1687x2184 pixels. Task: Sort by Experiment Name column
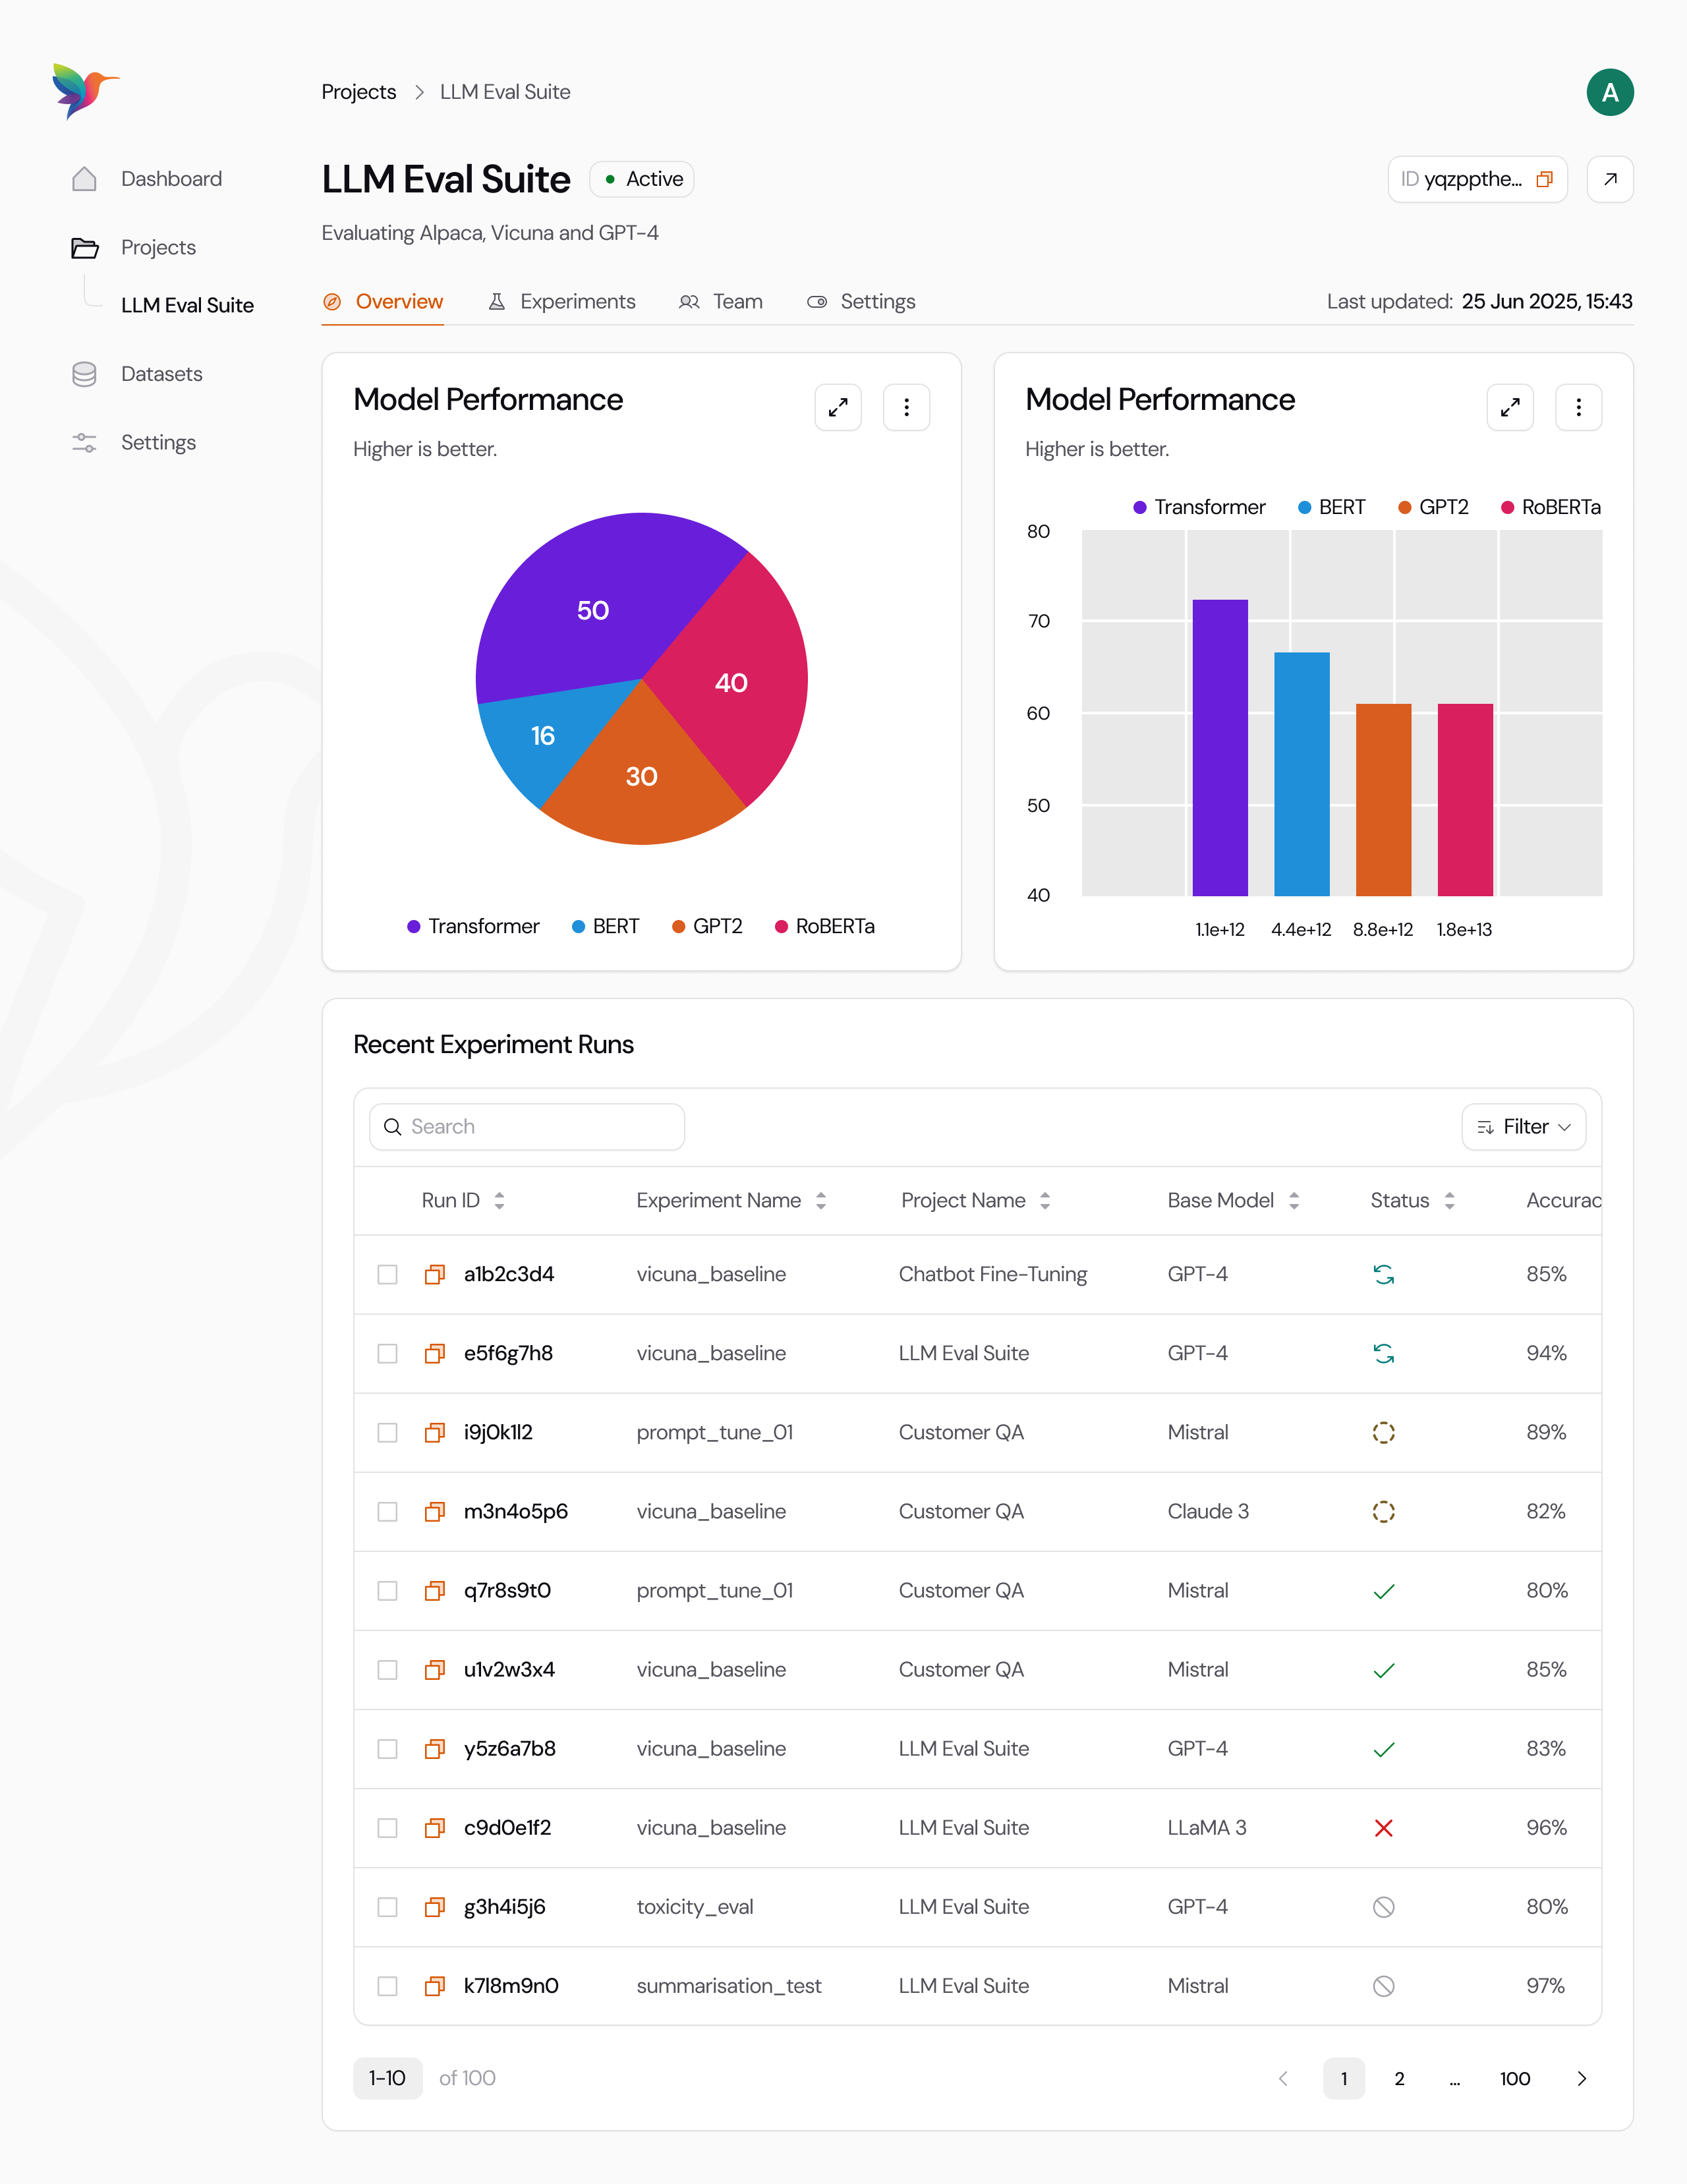pos(820,1200)
